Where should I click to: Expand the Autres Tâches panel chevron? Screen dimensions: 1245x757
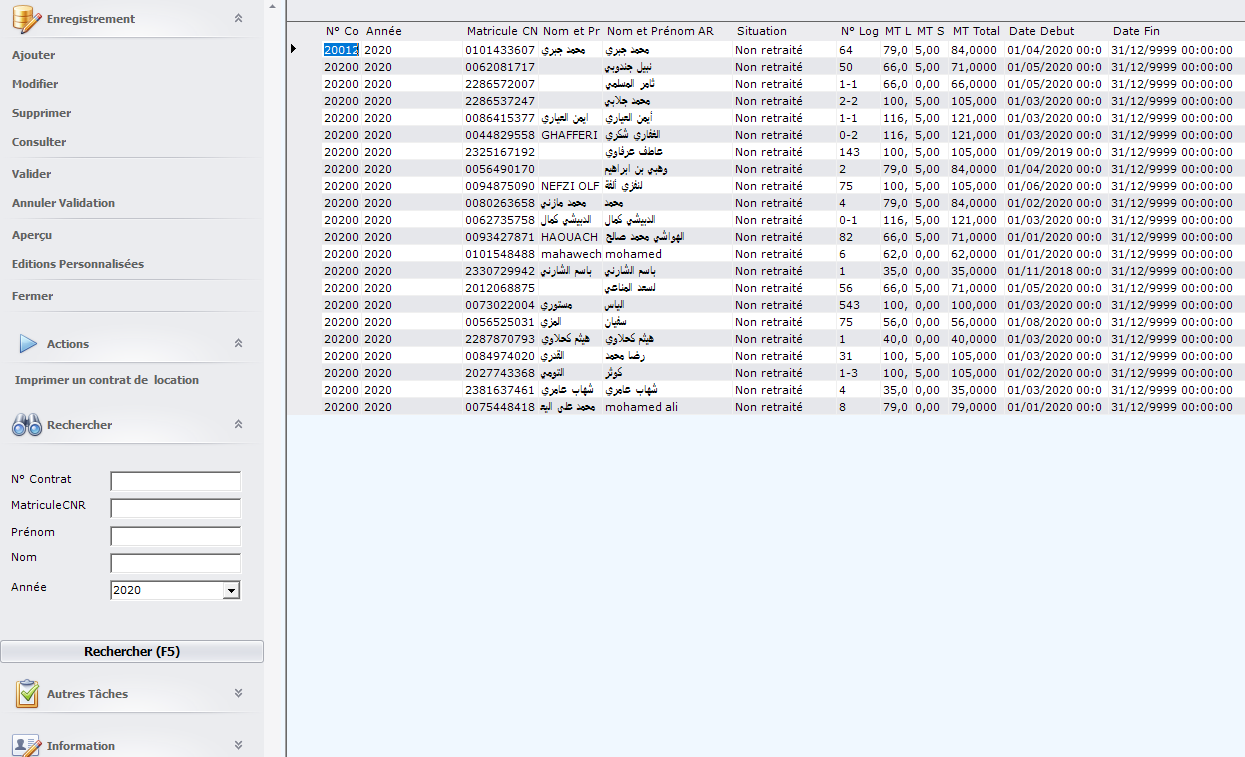click(x=238, y=693)
